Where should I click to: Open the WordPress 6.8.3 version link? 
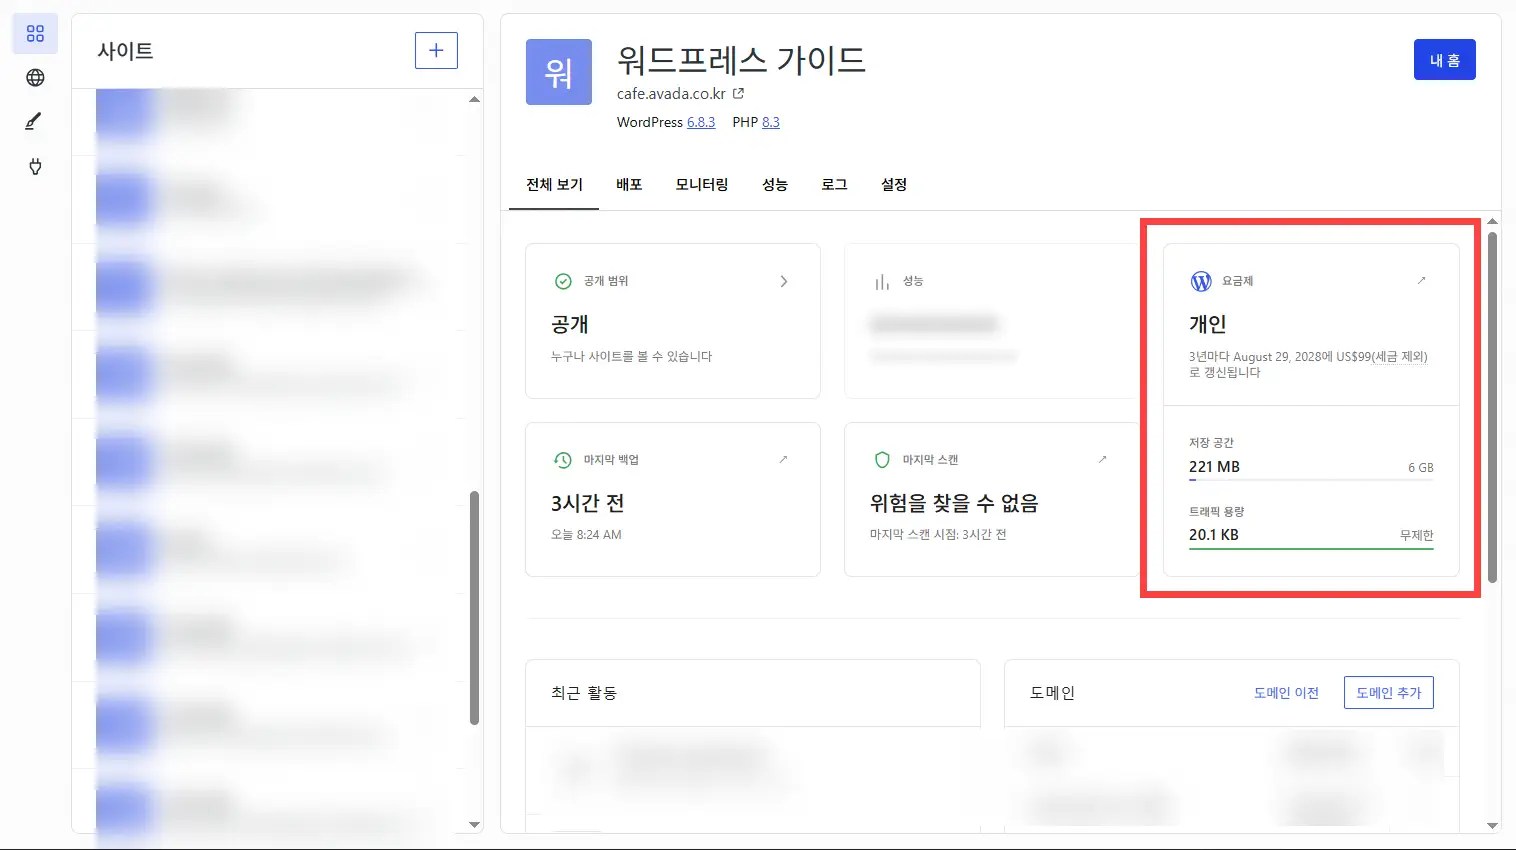pos(701,122)
